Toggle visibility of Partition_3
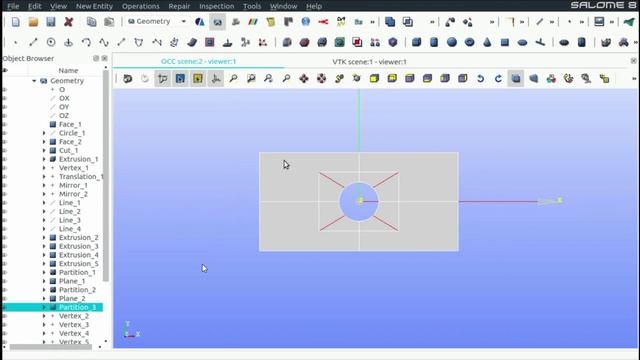The image size is (640, 360). pos(5,307)
